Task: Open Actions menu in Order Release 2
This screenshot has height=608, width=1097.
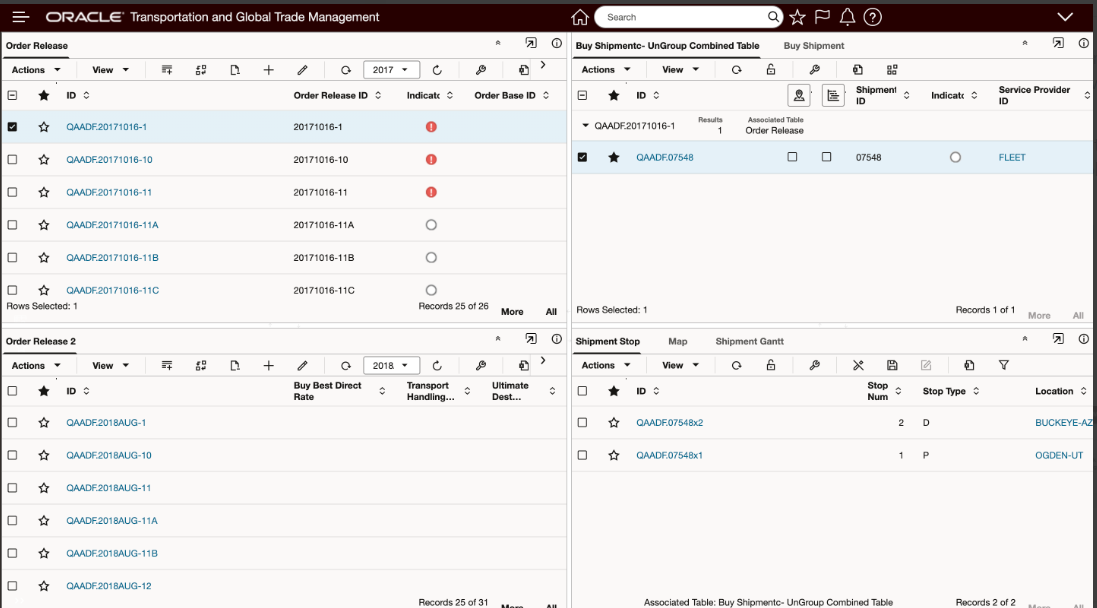Action: tap(36, 366)
